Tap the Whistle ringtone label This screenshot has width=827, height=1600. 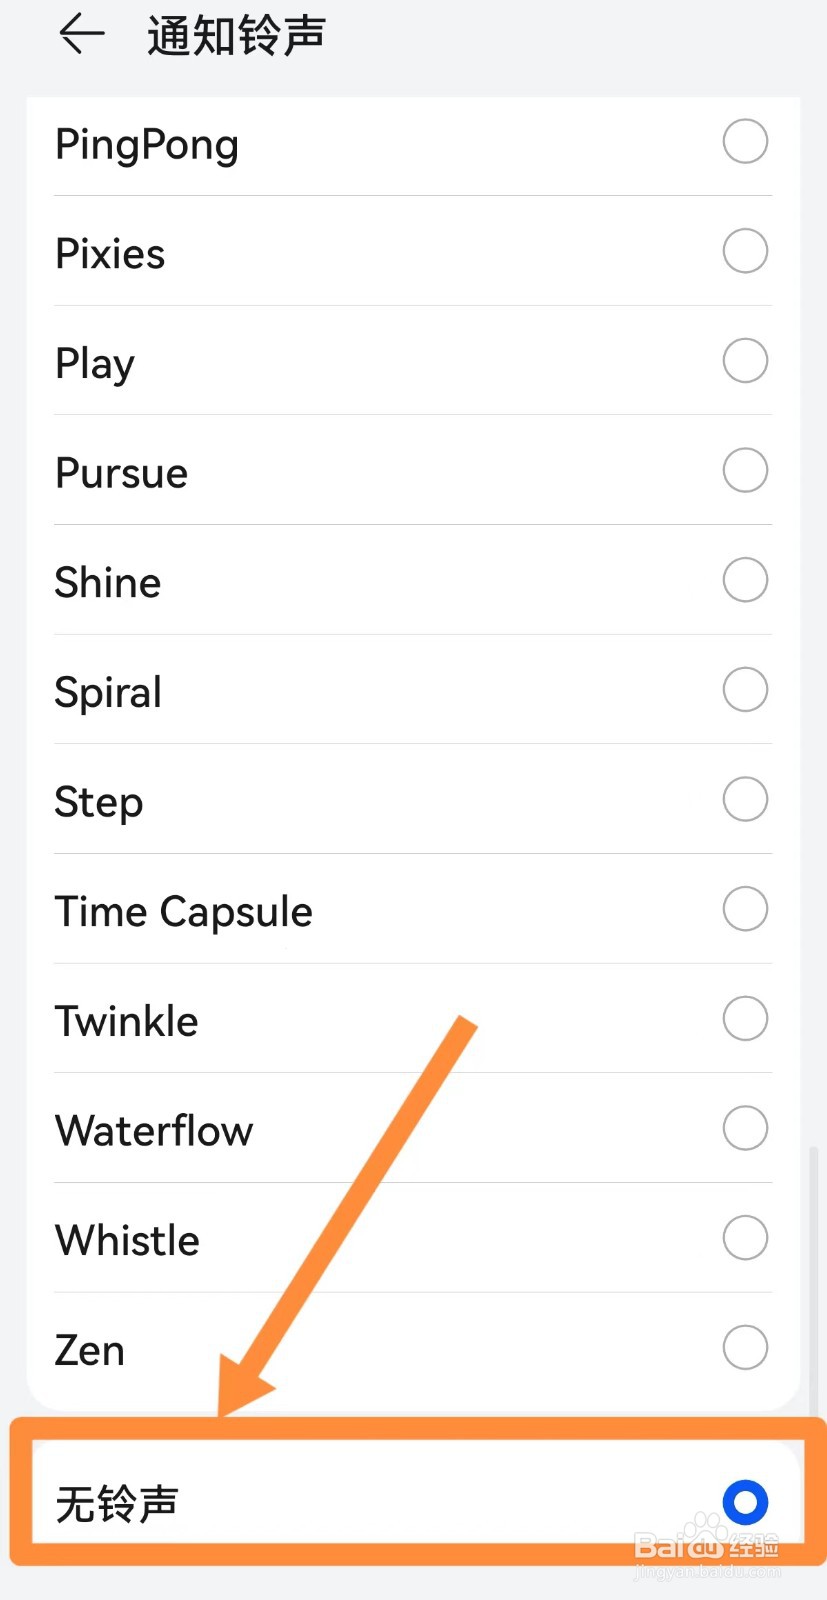pos(127,1241)
